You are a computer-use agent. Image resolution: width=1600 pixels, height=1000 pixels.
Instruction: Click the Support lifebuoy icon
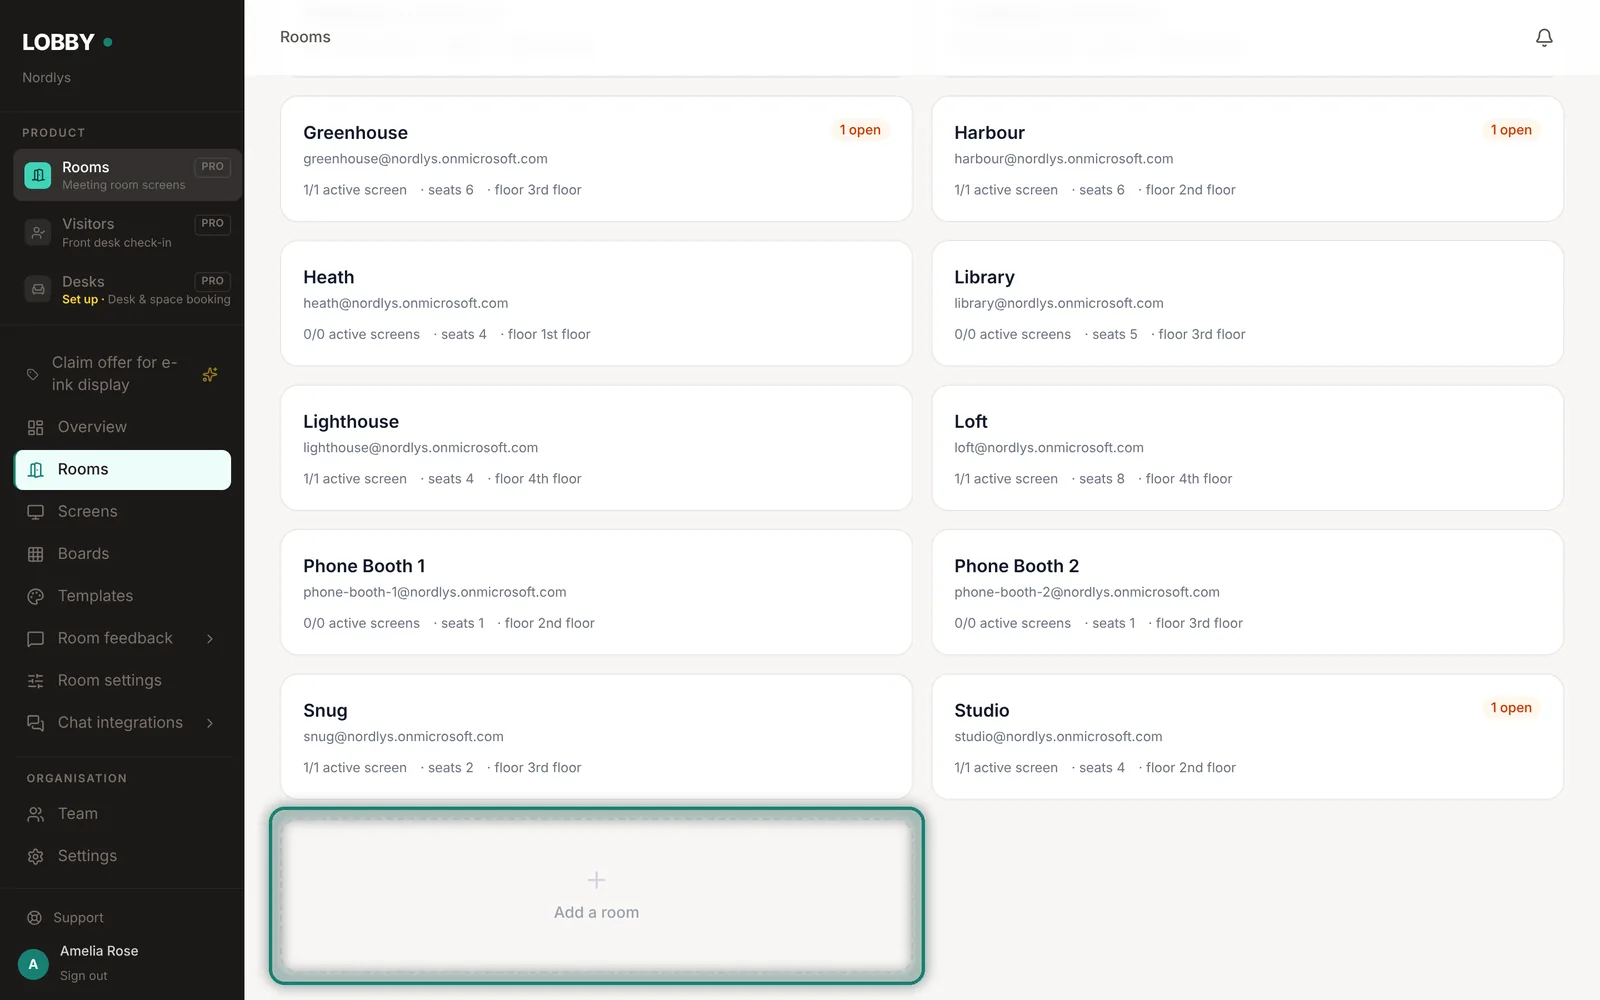[34, 918]
